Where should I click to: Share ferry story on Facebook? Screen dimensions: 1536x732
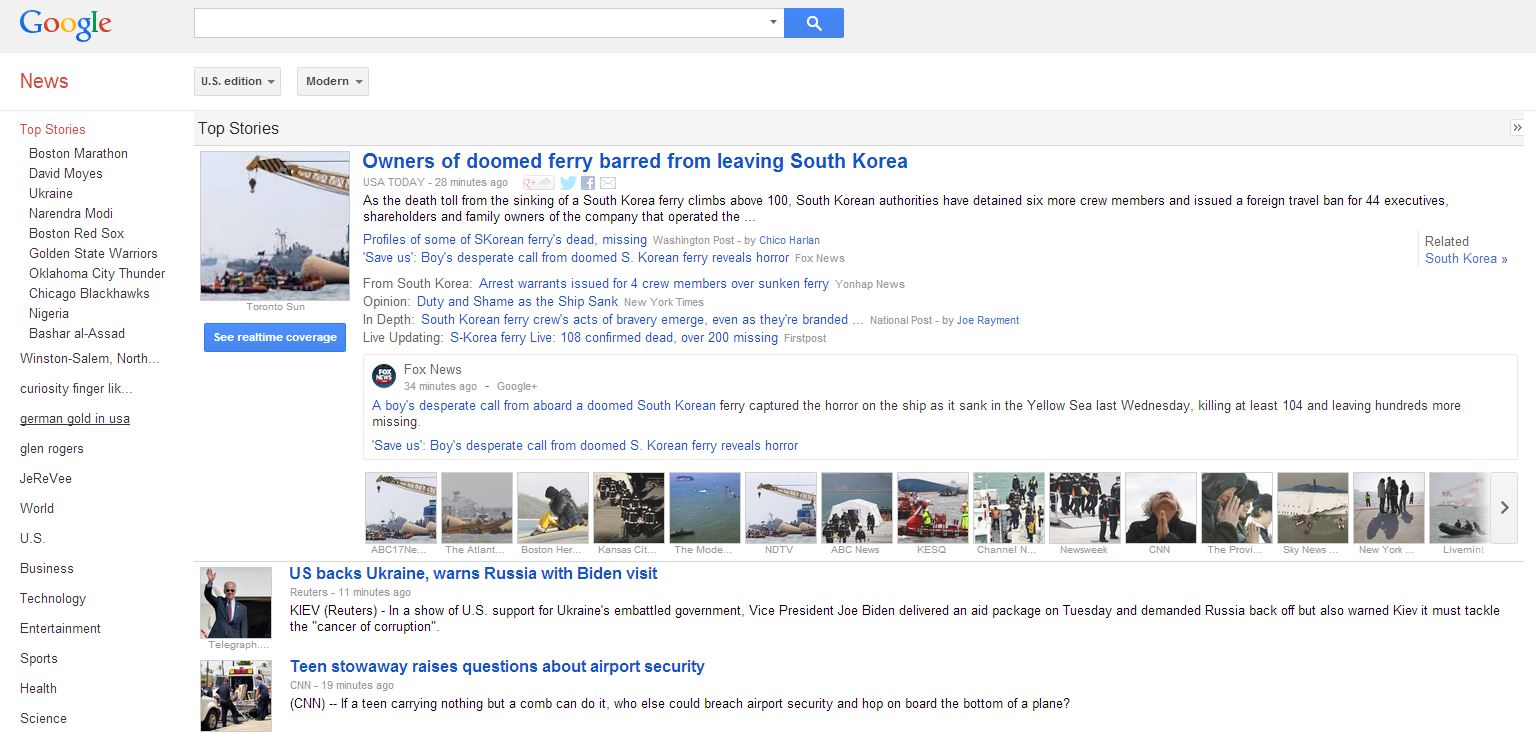click(588, 183)
